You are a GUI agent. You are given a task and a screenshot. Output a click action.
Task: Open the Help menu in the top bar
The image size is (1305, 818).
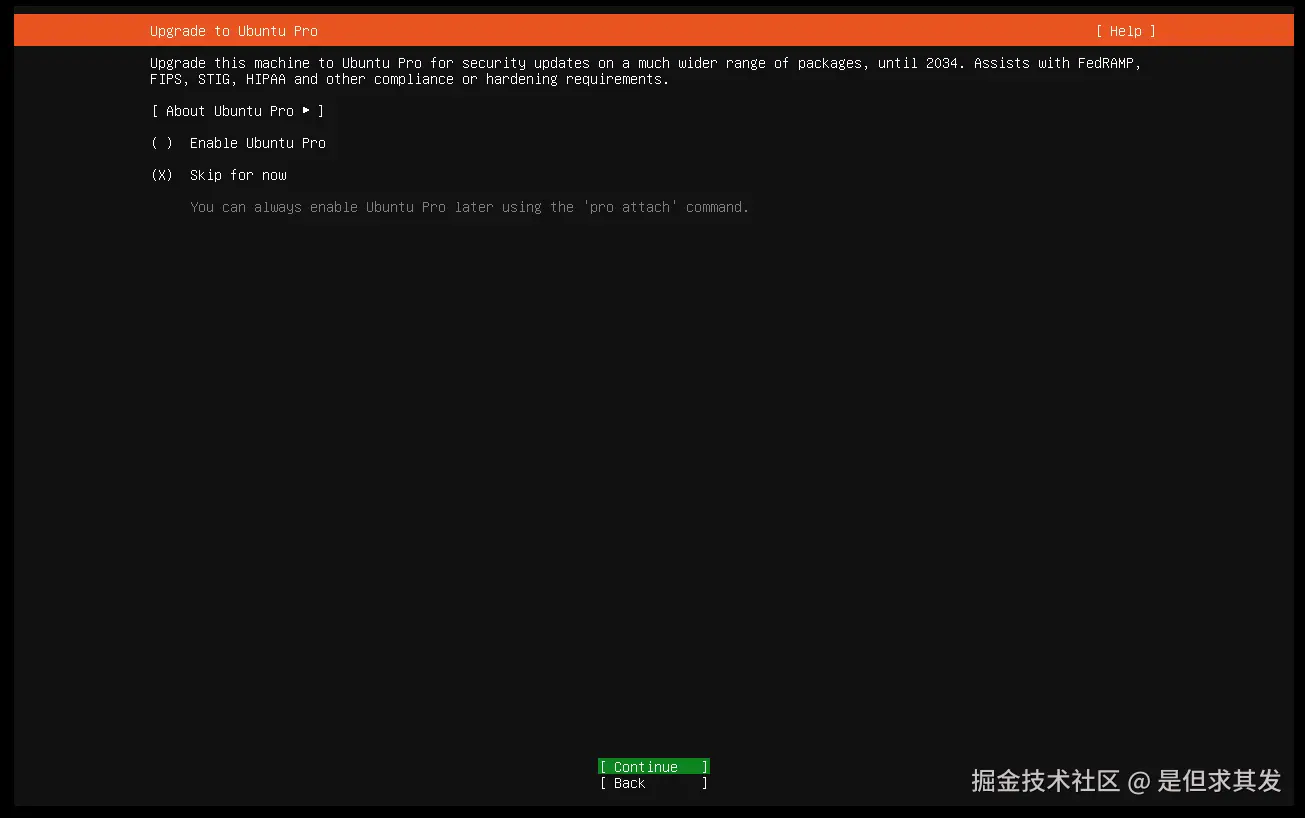pyautogui.click(x=1124, y=31)
